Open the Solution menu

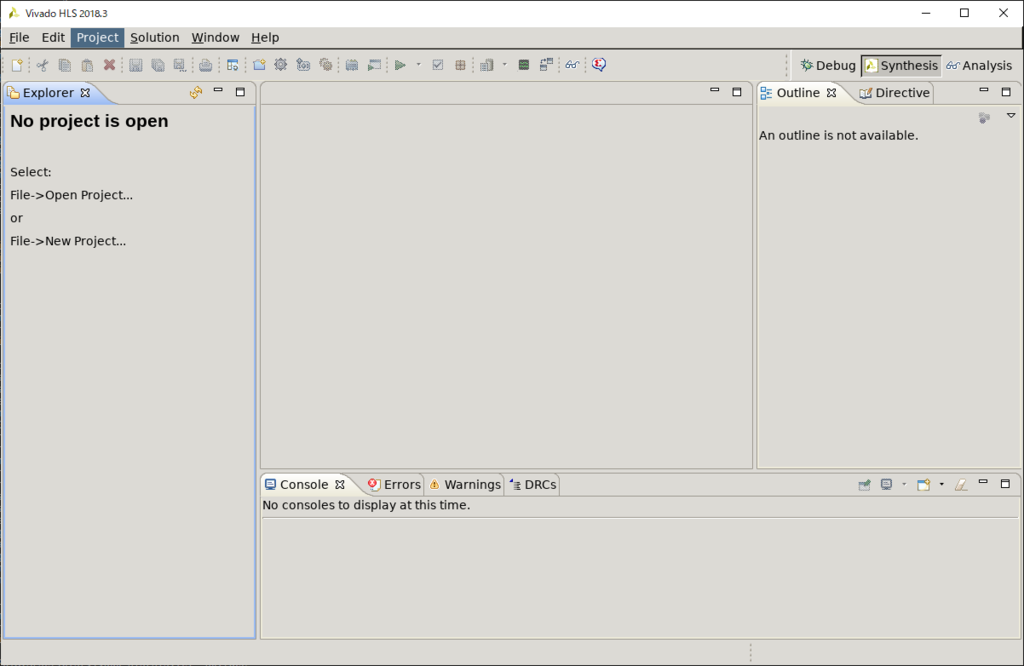[155, 37]
